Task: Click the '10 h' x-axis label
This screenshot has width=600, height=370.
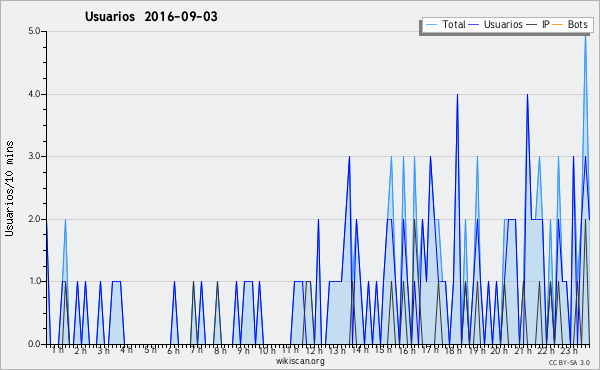Action: (x=267, y=350)
